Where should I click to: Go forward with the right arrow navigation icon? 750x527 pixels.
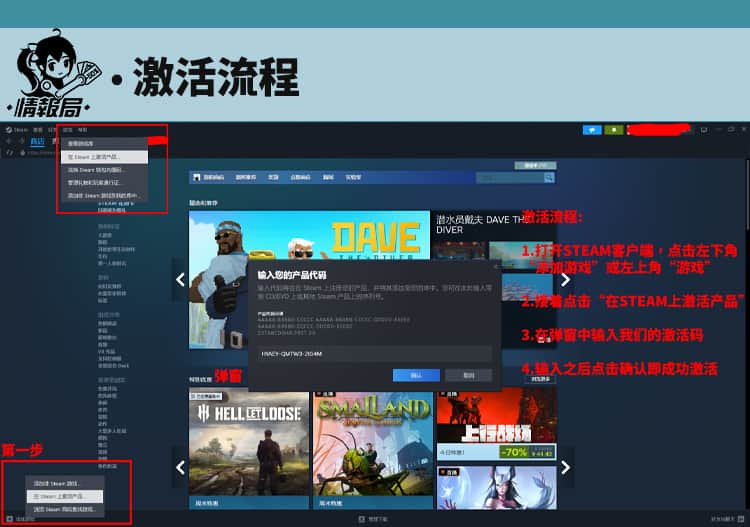[21, 141]
